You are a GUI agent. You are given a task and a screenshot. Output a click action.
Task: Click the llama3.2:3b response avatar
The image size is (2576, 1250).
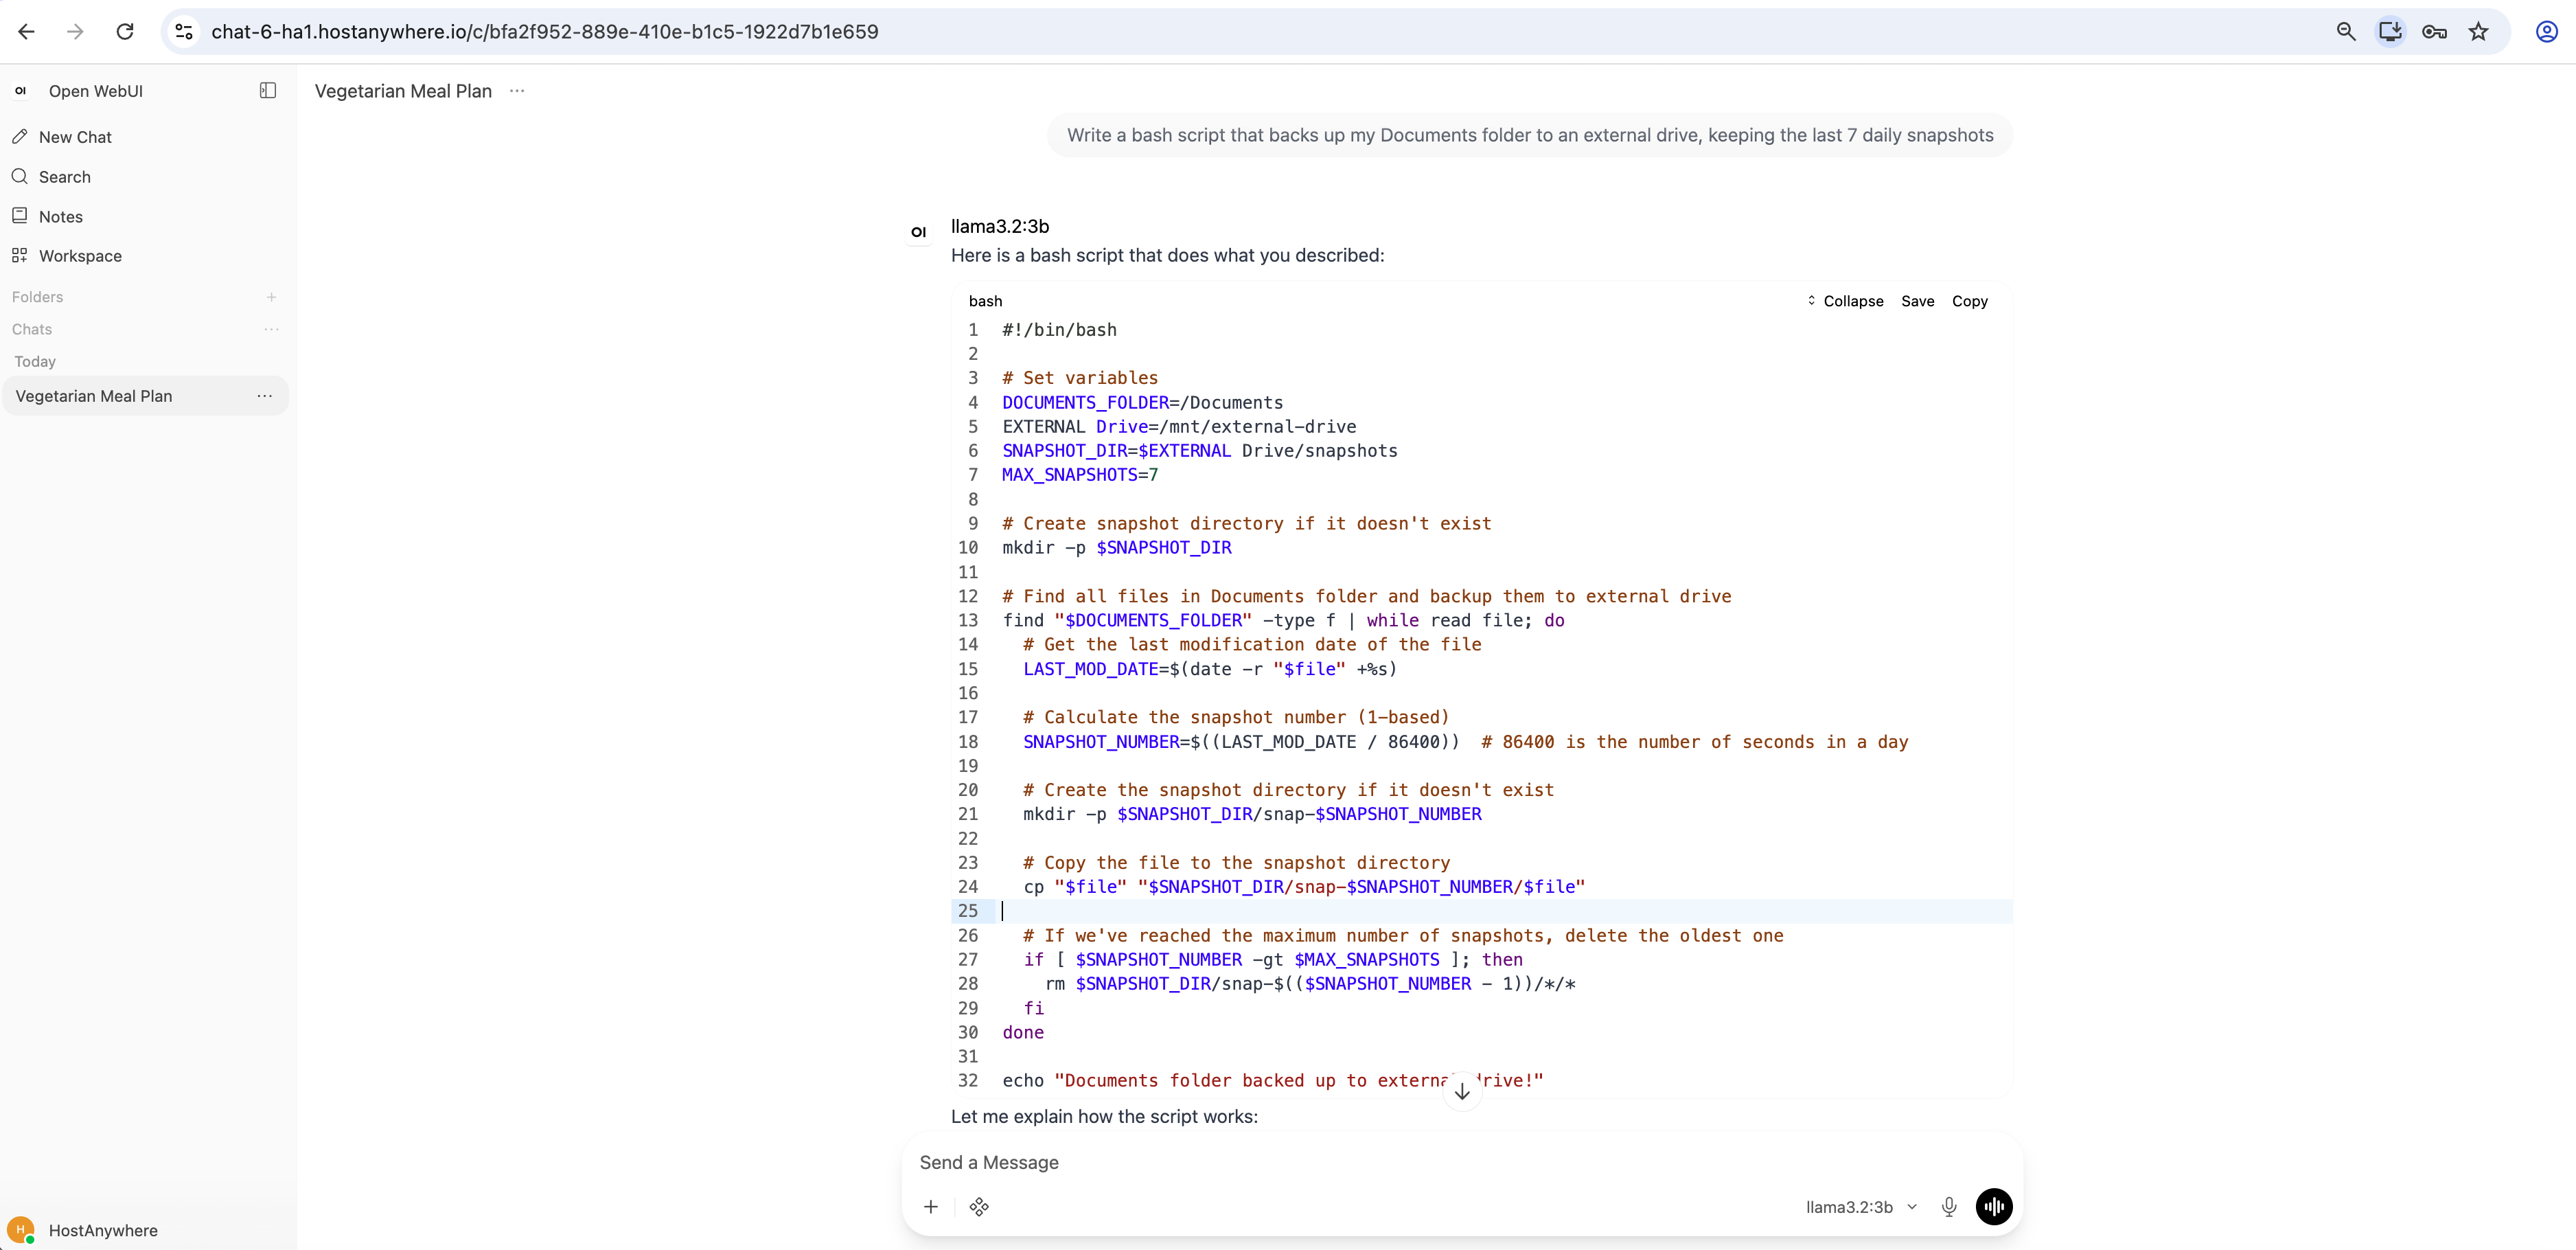pyautogui.click(x=918, y=232)
